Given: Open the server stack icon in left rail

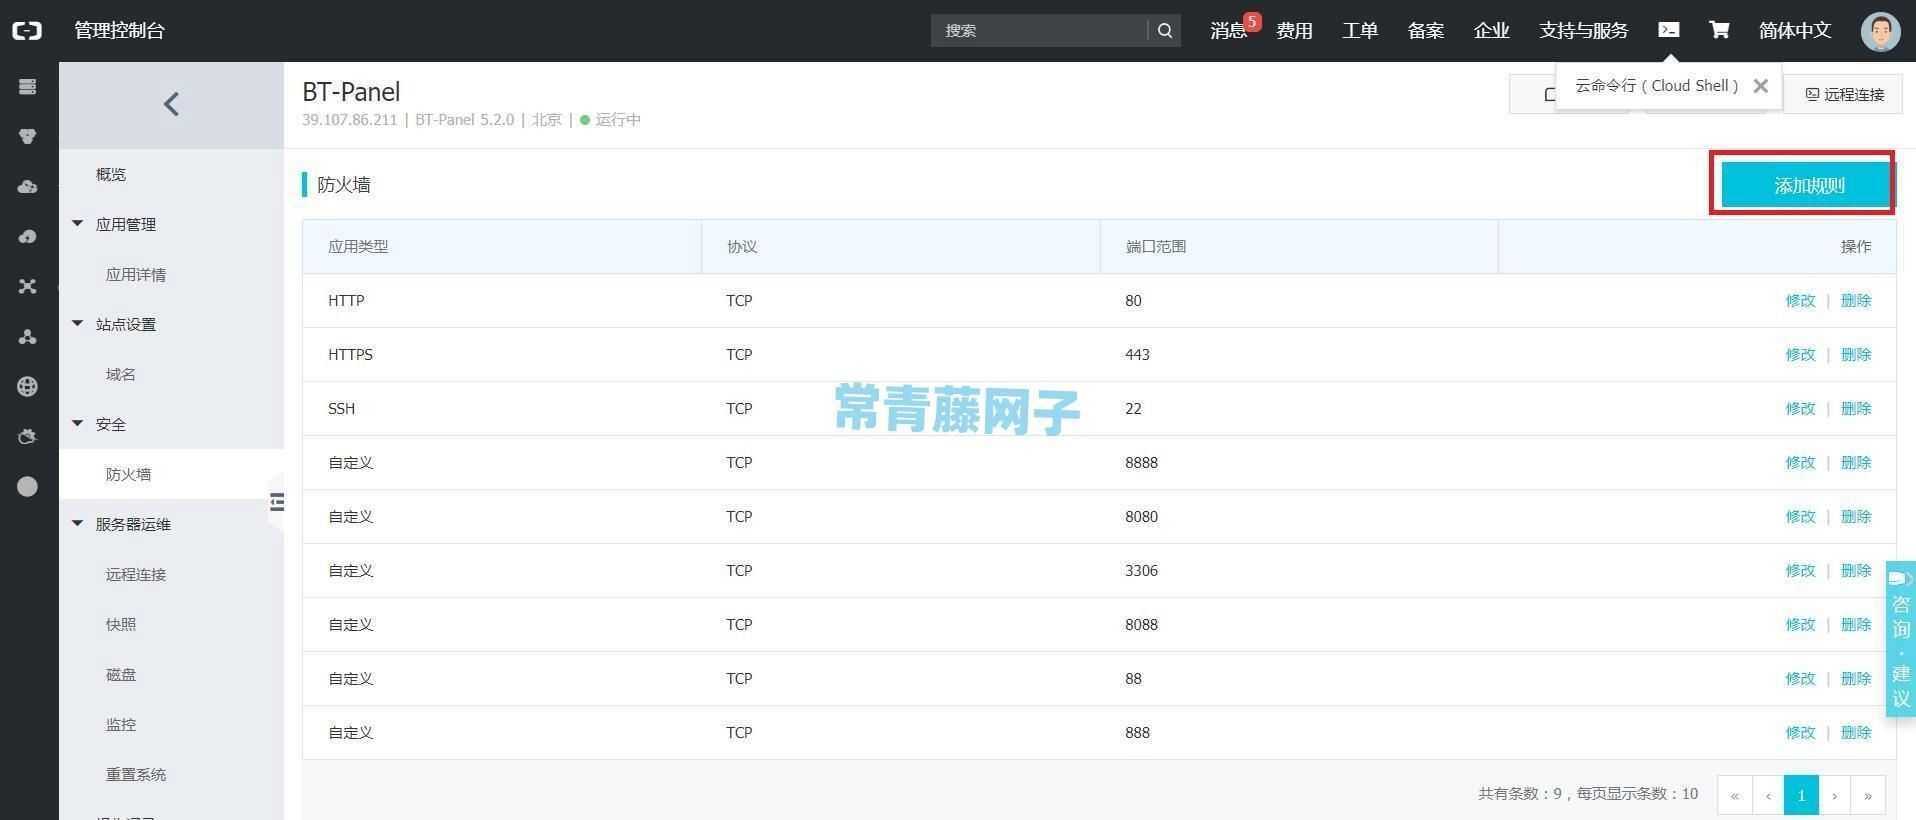Looking at the screenshot, I should tap(28, 87).
